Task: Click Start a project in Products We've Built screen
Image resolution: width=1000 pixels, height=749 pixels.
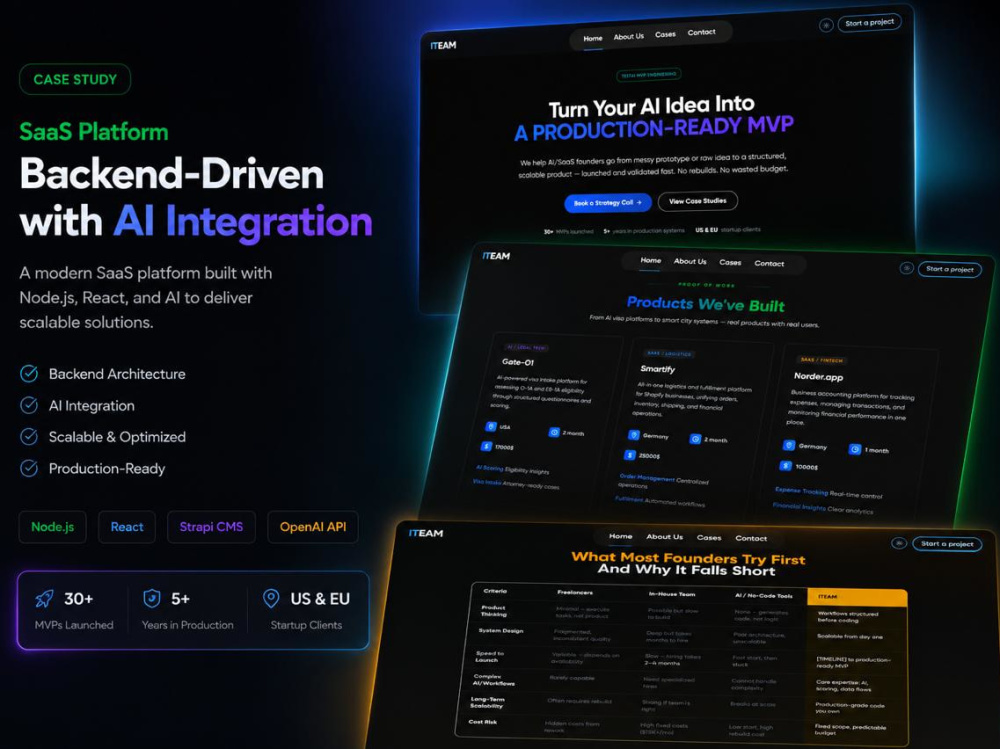Action: click(x=950, y=269)
